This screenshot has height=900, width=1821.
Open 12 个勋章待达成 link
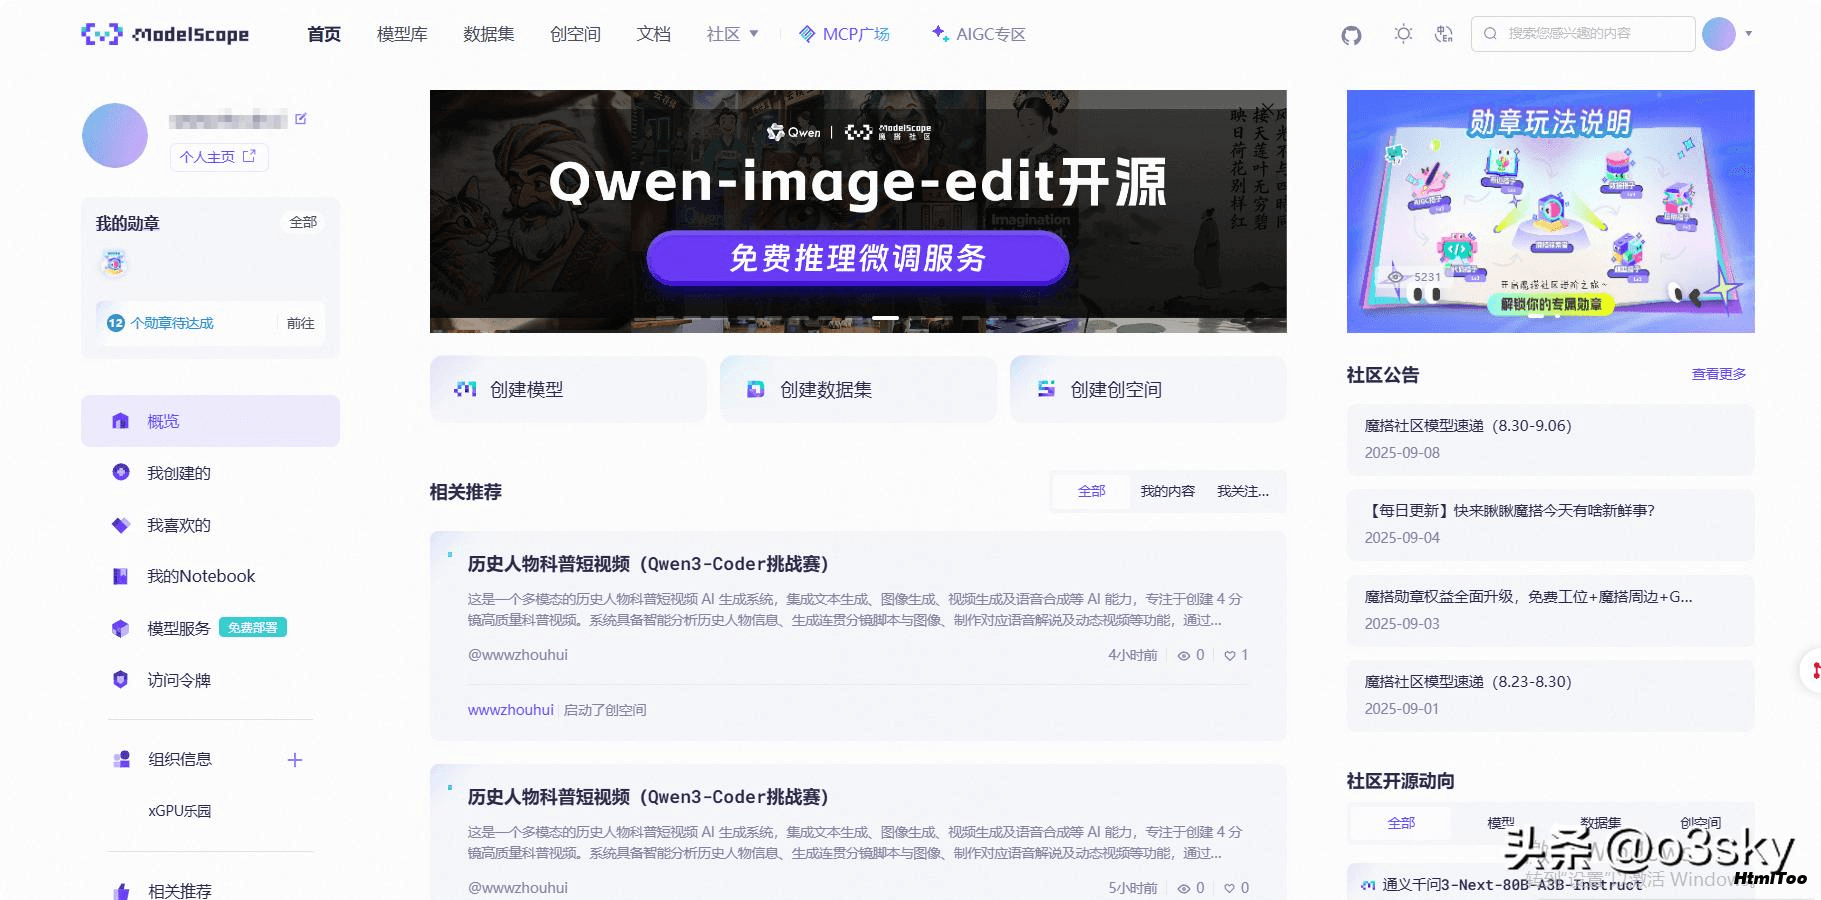click(160, 323)
